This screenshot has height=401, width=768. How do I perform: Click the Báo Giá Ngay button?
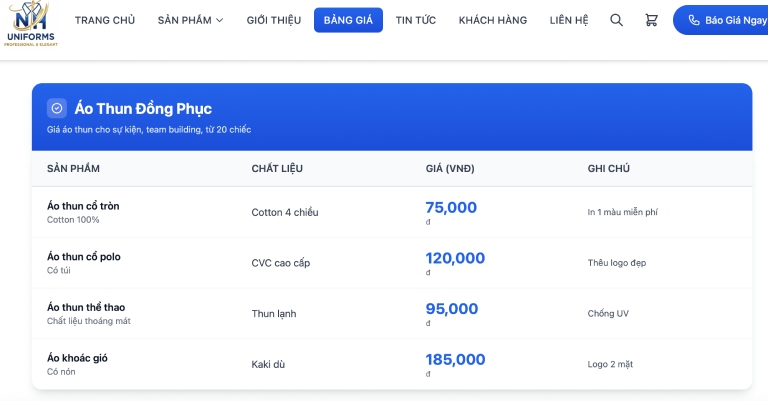coord(720,20)
